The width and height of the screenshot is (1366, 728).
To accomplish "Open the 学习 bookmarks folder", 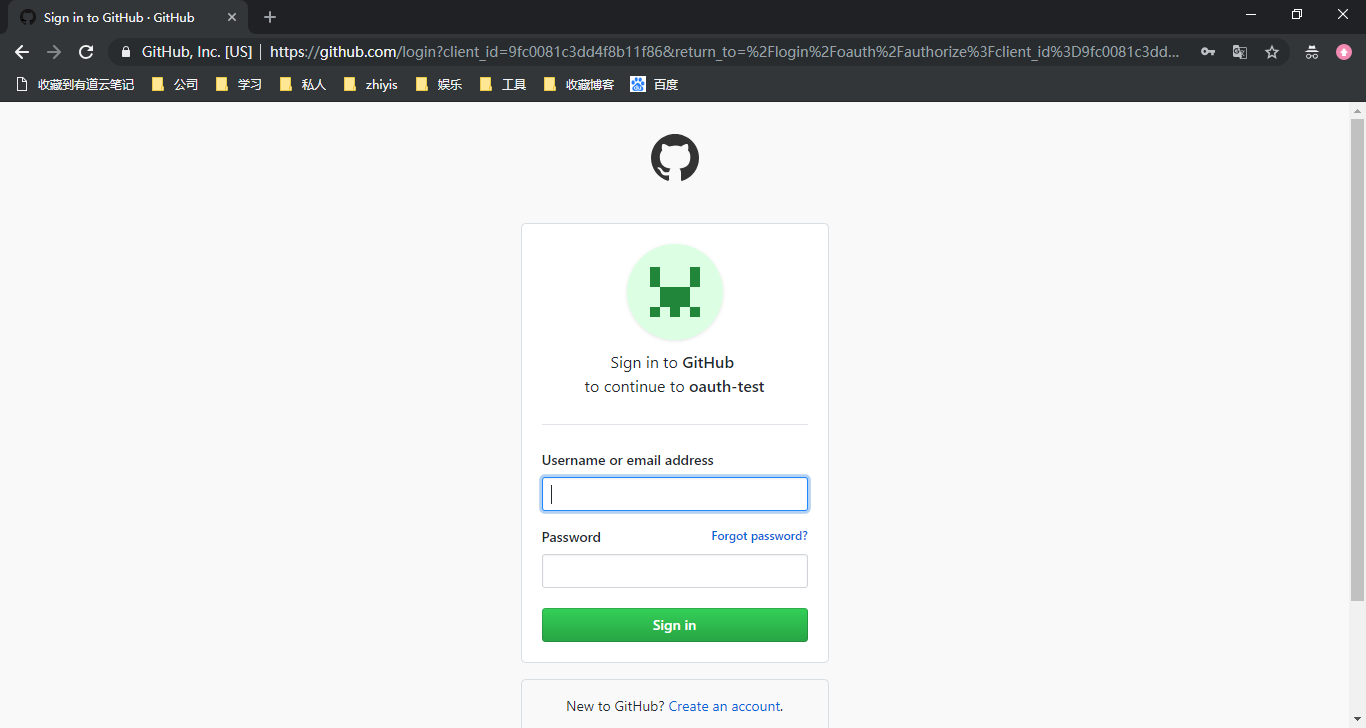I will pyautogui.click(x=239, y=85).
